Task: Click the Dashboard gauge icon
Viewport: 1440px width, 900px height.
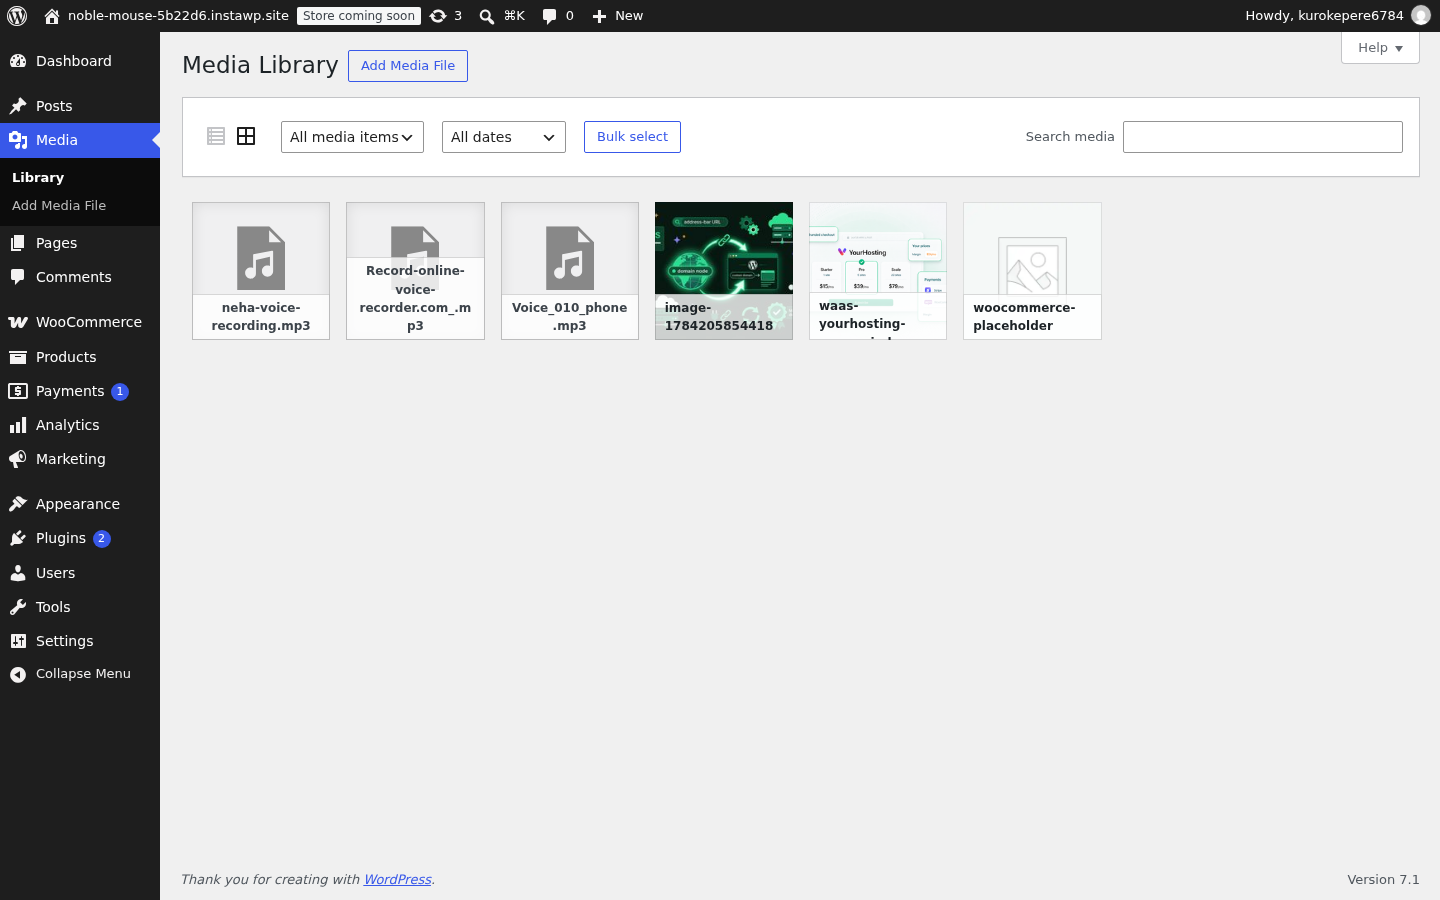Action: click(x=18, y=61)
